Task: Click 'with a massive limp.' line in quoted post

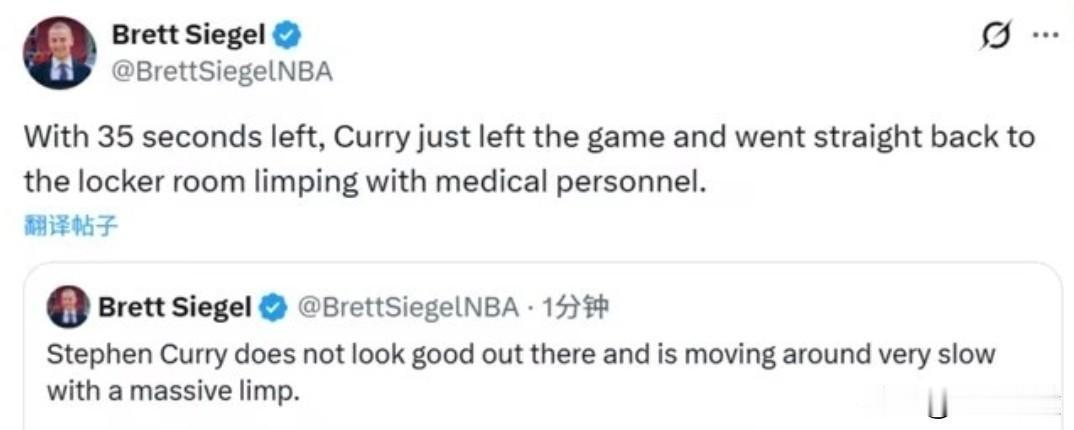Action: (x=173, y=391)
